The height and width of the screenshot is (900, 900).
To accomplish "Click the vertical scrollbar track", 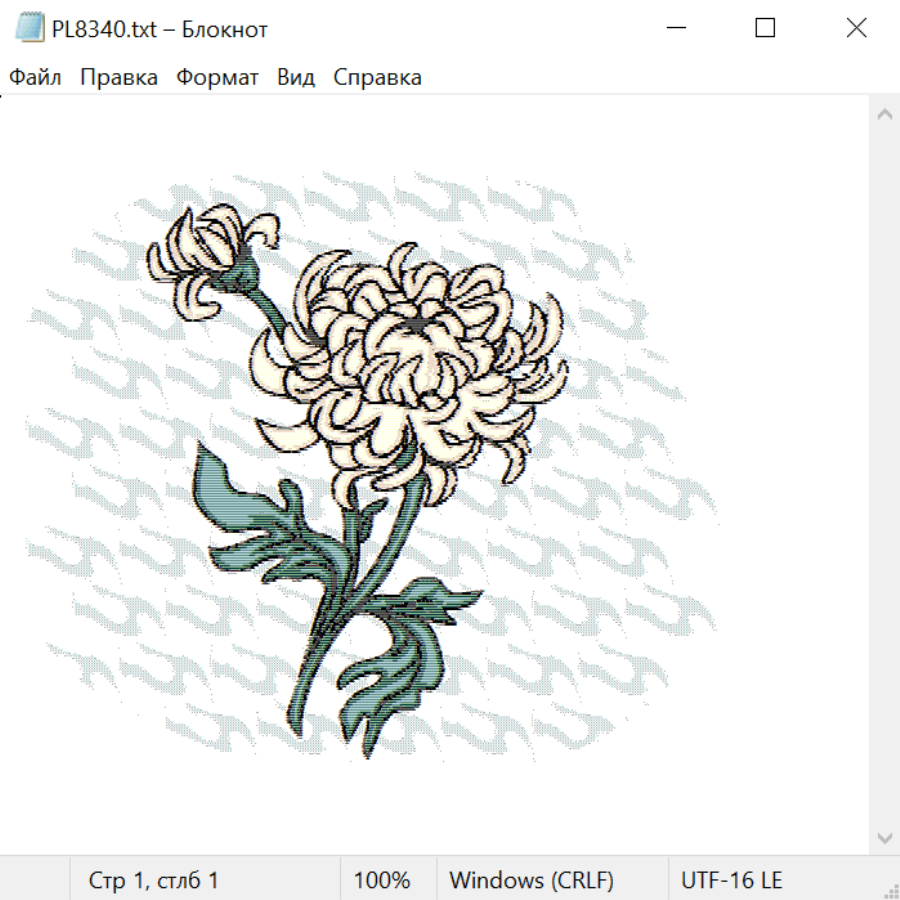I will click(x=885, y=476).
